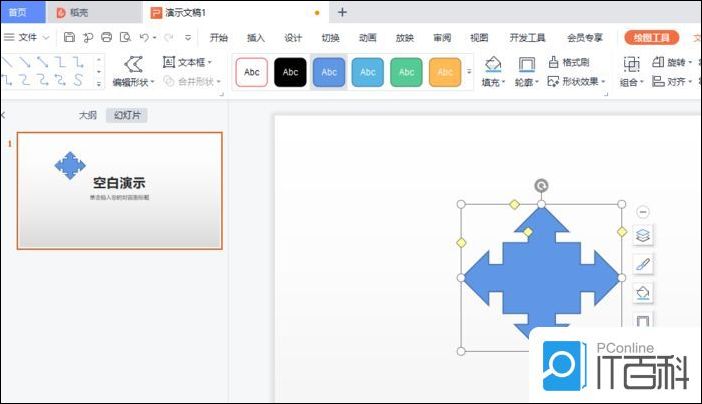
Task: Expand the shape styles gallery arrow
Action: click(x=469, y=72)
